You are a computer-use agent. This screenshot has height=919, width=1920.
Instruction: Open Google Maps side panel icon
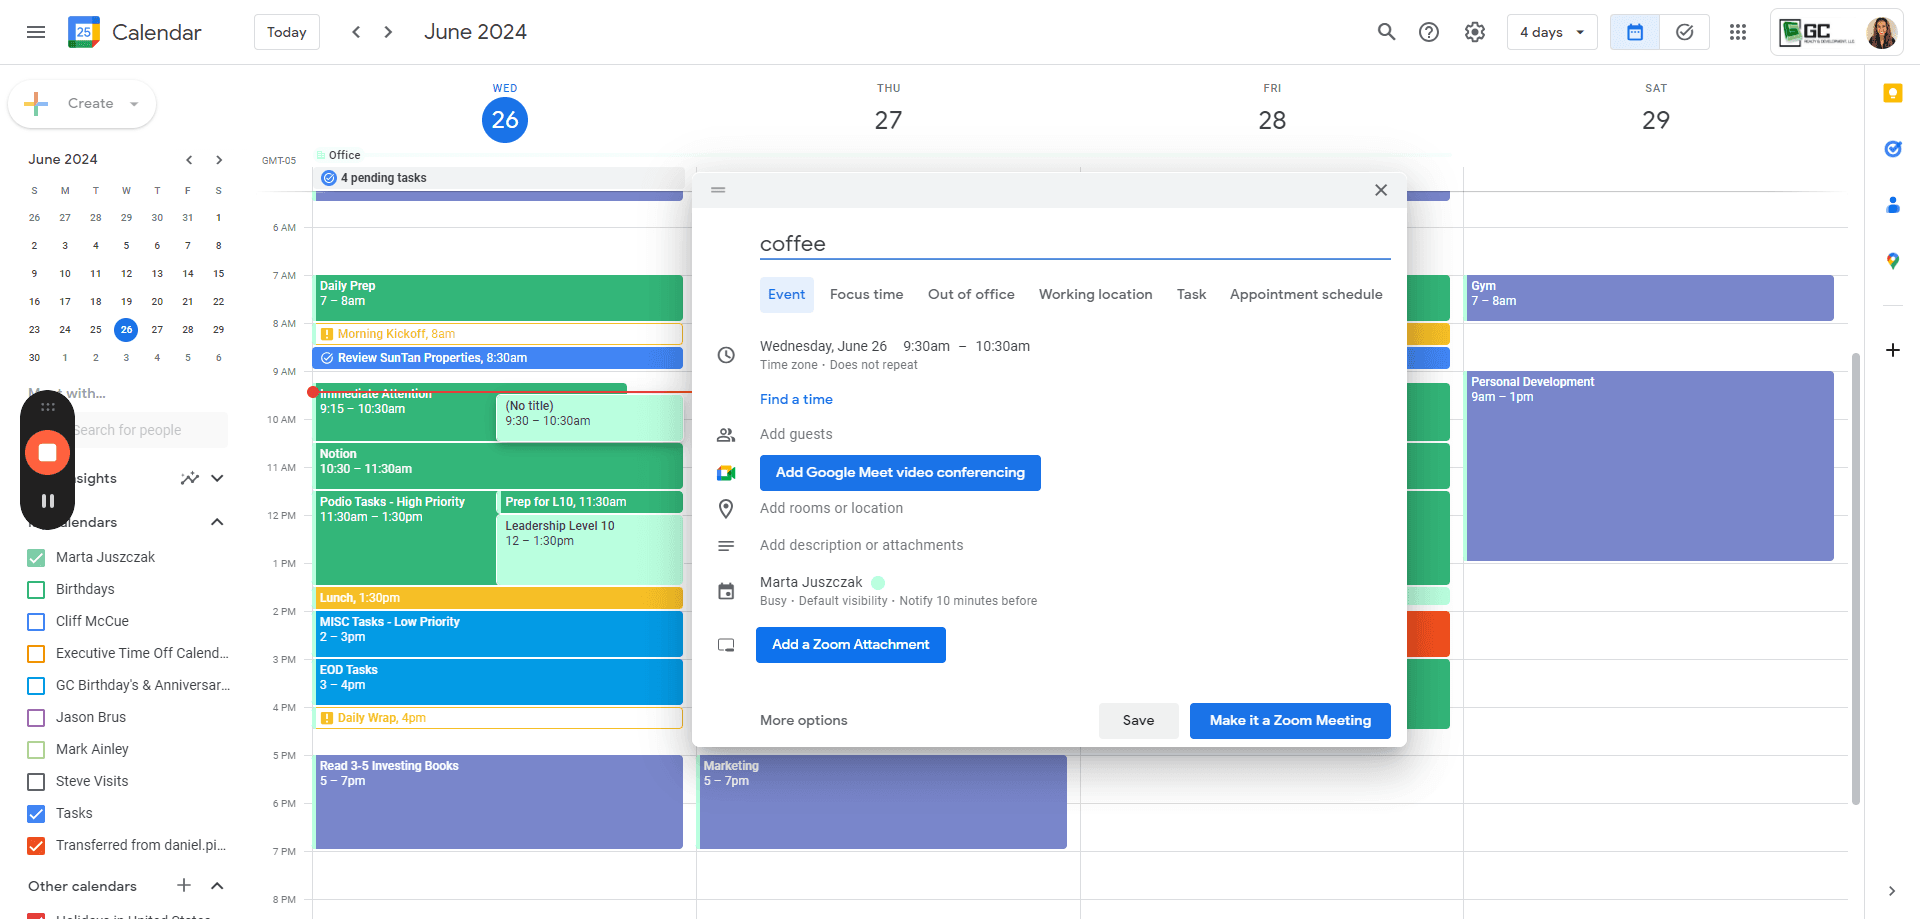[x=1892, y=261]
